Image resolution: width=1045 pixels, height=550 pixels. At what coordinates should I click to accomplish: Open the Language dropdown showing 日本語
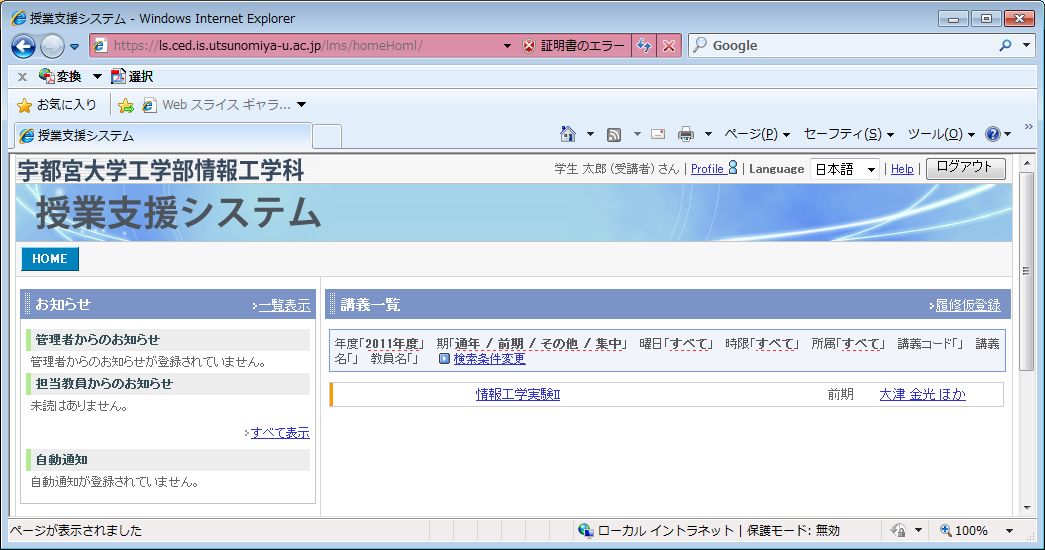(844, 169)
